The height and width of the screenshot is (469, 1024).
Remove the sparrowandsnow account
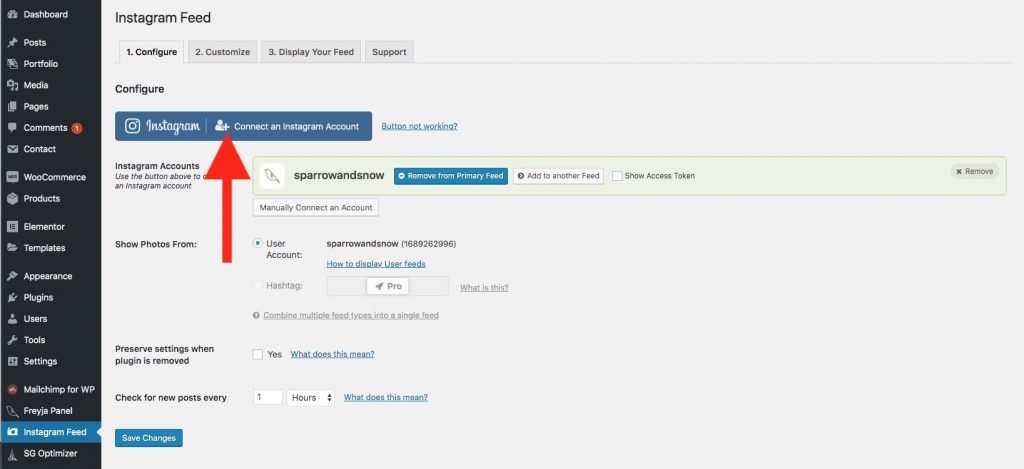[974, 172]
